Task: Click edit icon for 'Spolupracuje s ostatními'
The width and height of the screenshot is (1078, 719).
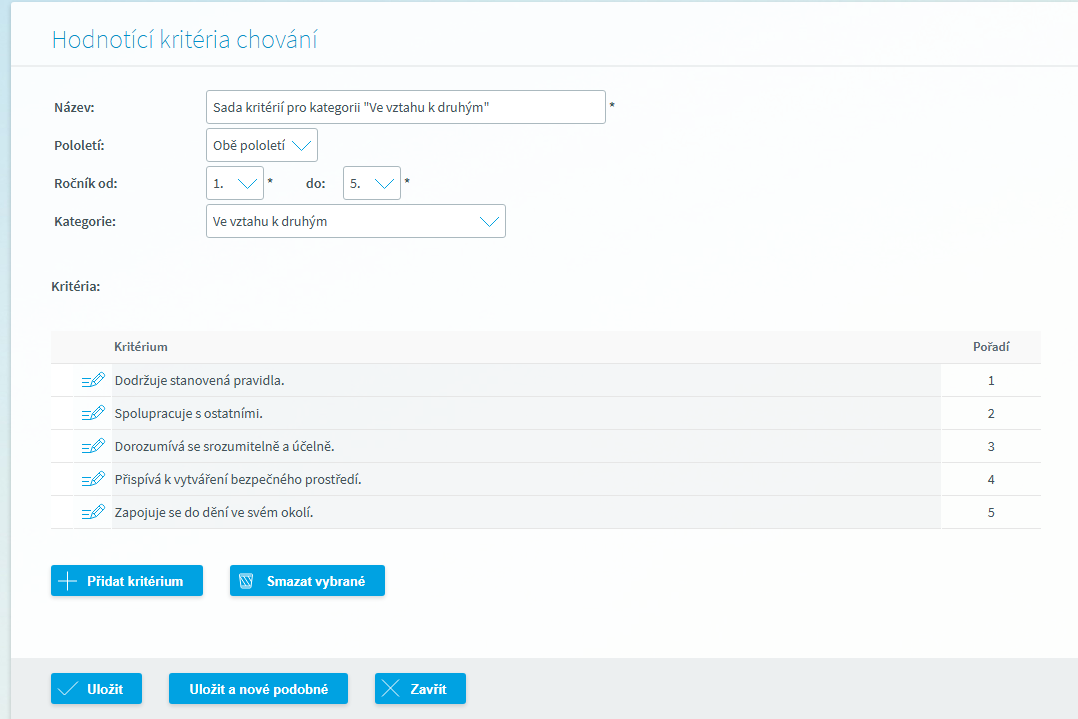Action: 93,413
